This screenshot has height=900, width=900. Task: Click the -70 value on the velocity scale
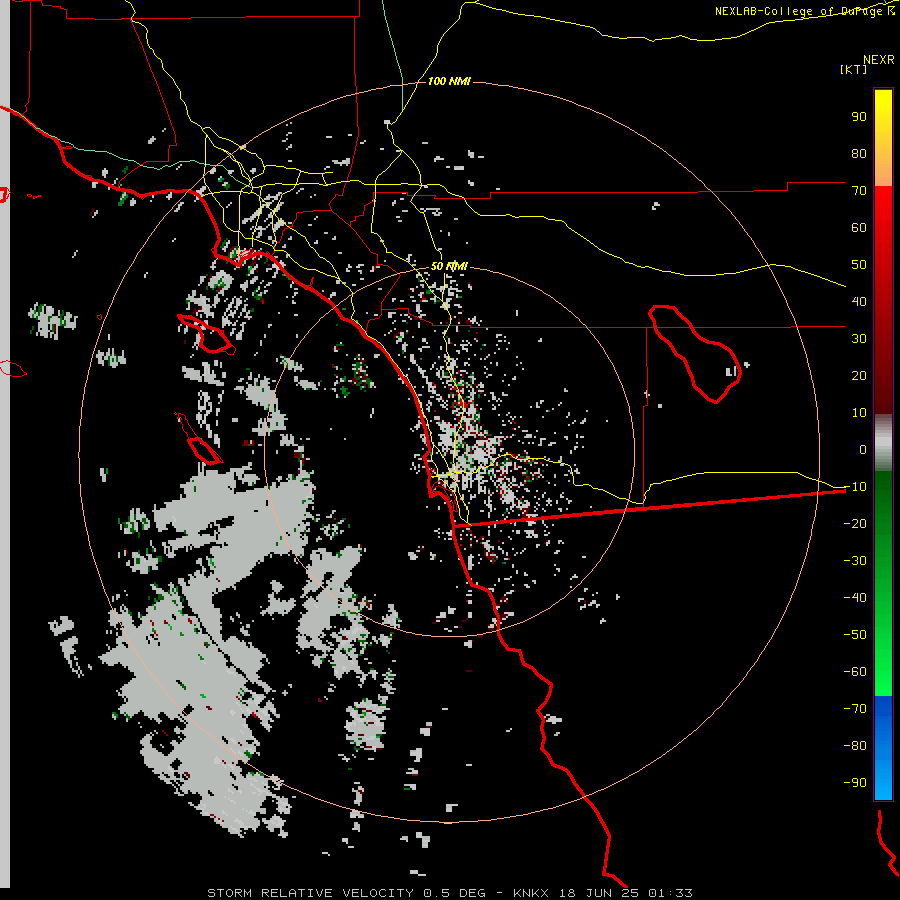coord(855,709)
